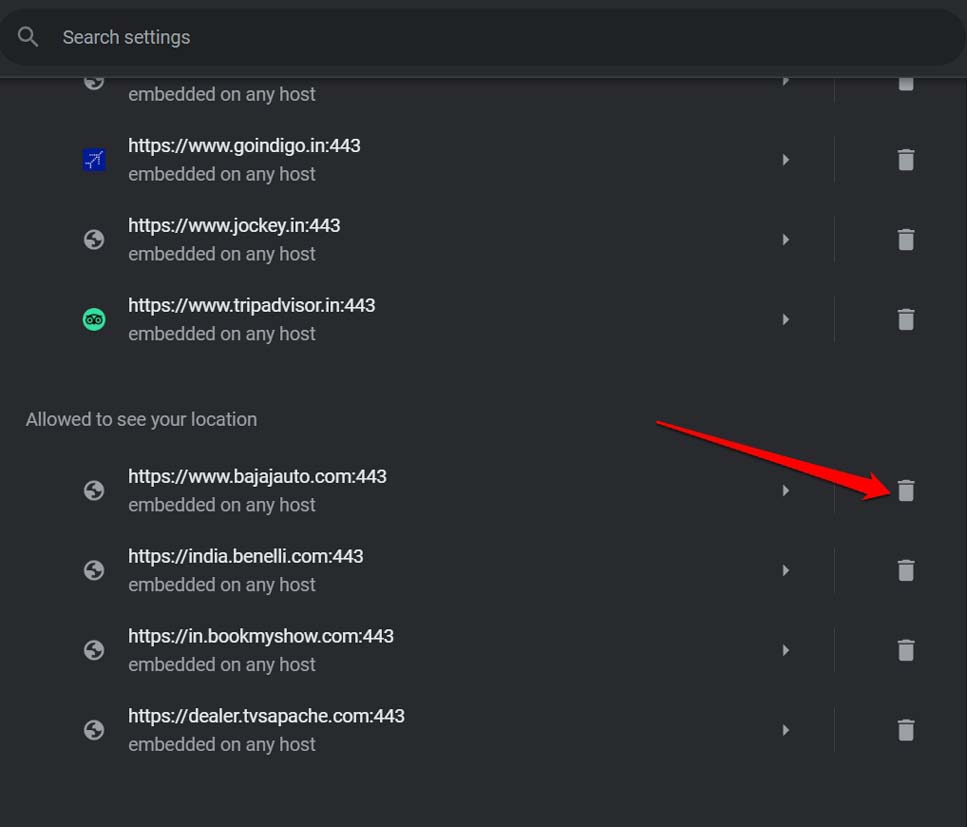Screen dimensions: 967x827
Task: Click globe icon beside dealer.tvsapache.com
Action: pos(94,730)
